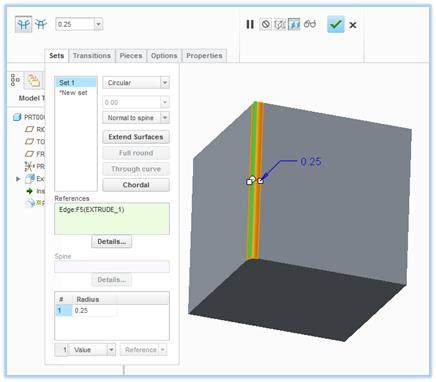Open the Pieces tab
This screenshot has height=382, width=436.
[x=131, y=56]
